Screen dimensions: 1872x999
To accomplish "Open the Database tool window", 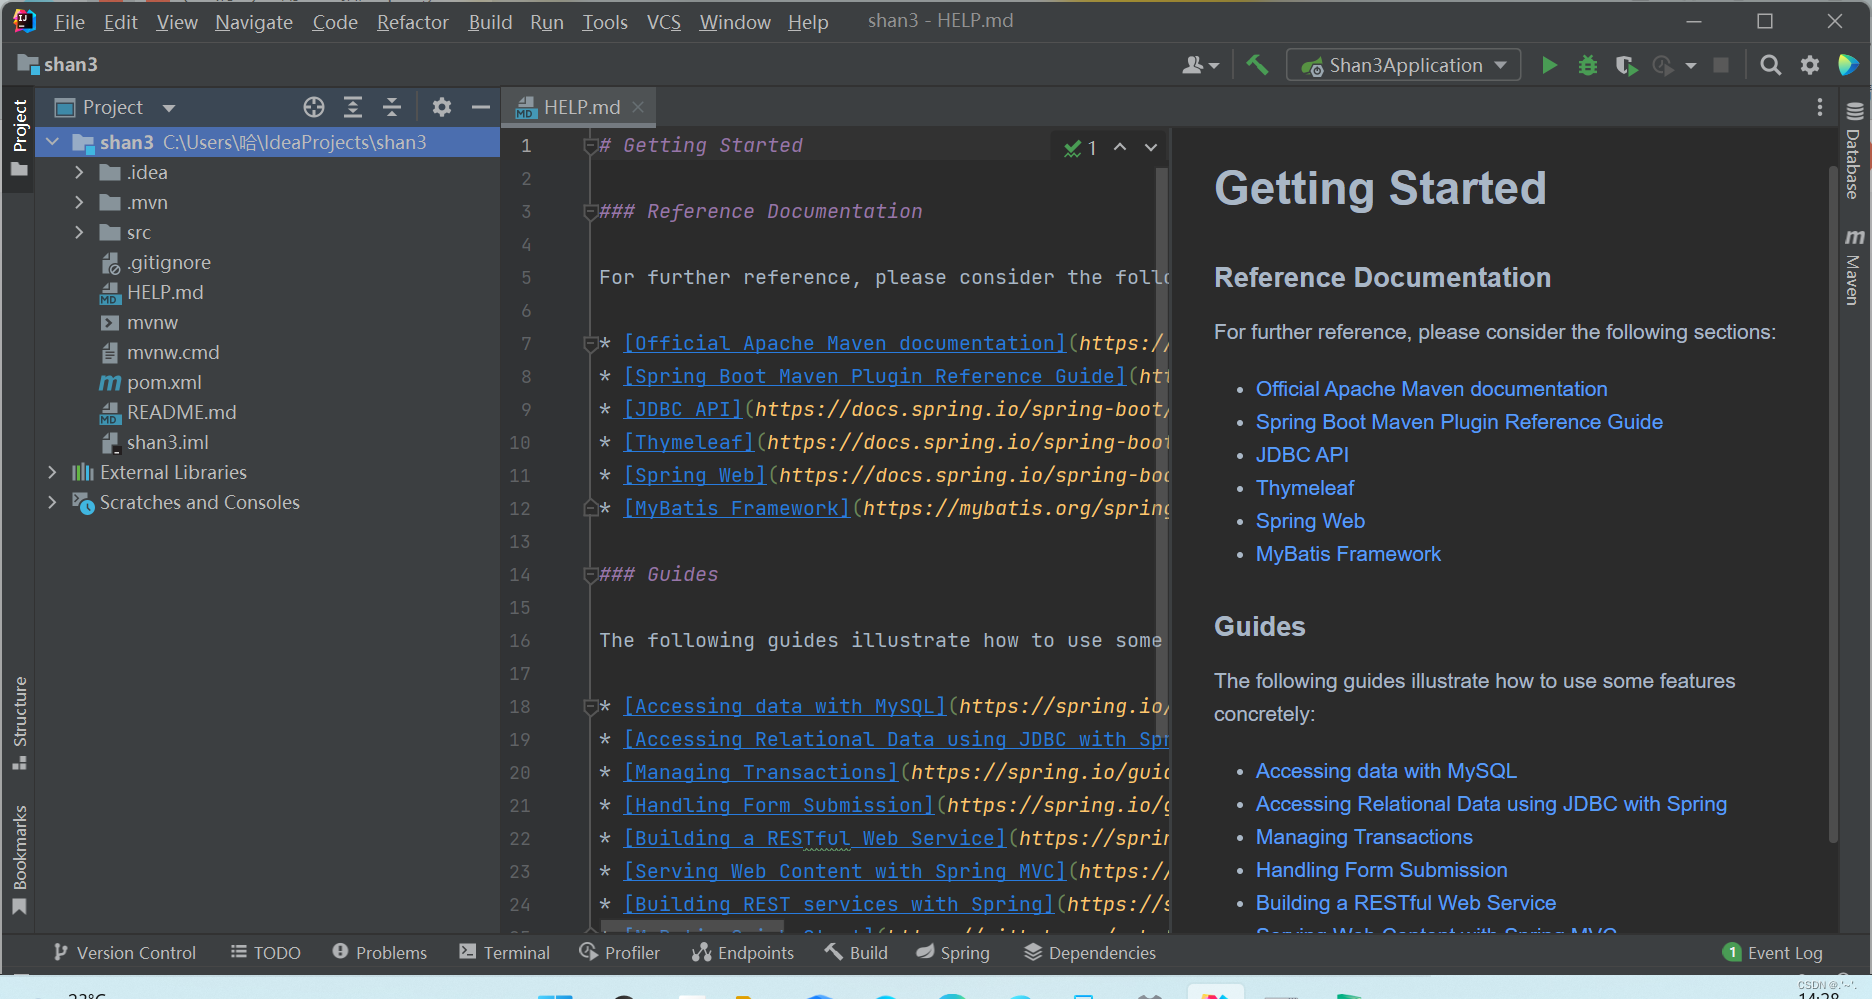I will tap(1854, 150).
